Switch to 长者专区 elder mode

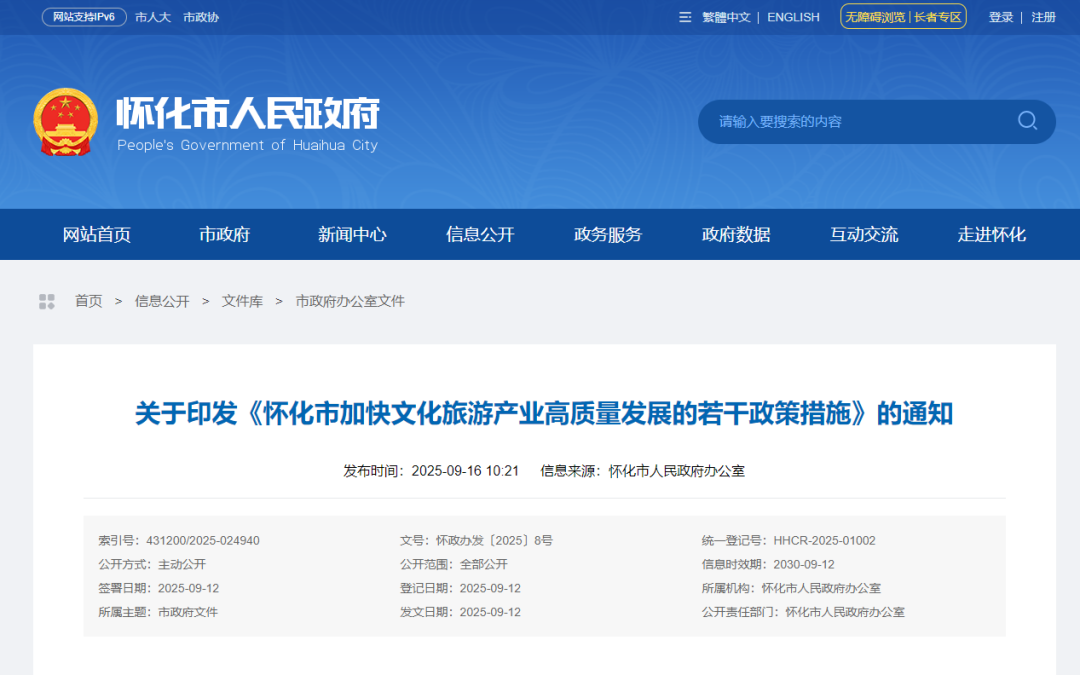[x=937, y=17]
